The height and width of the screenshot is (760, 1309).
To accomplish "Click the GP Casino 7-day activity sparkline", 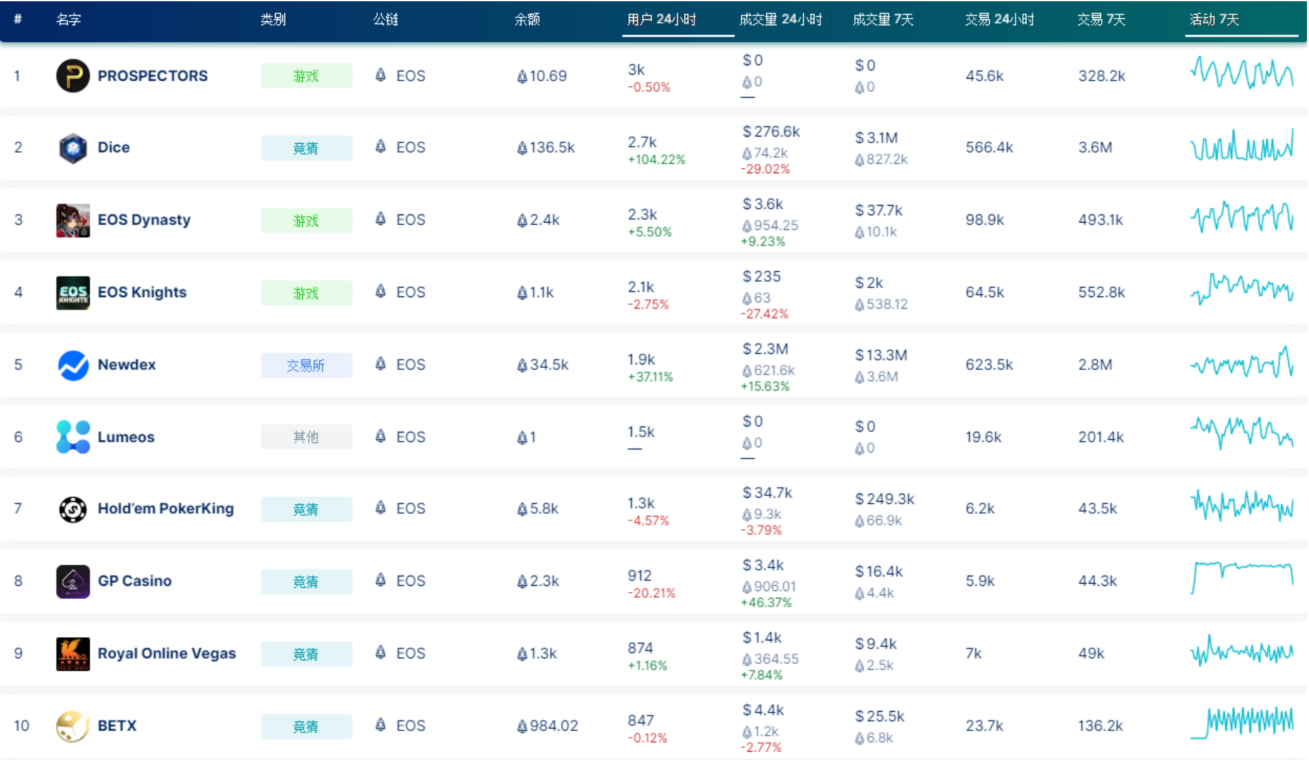I will (1242, 576).
